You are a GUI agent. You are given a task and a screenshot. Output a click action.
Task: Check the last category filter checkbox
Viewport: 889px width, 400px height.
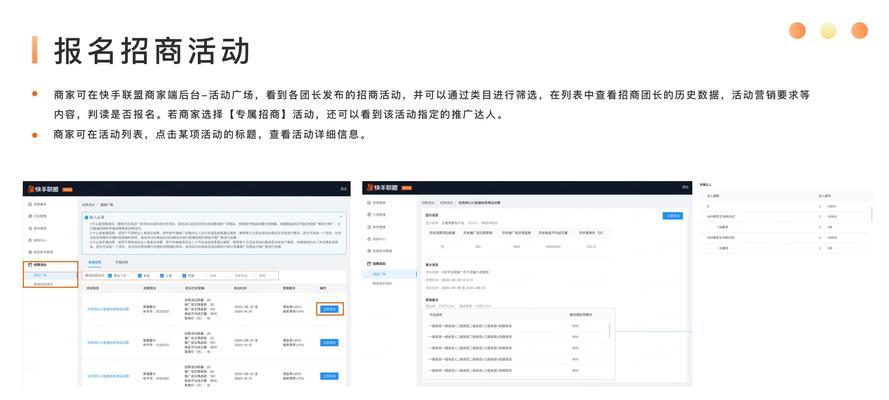point(256,276)
